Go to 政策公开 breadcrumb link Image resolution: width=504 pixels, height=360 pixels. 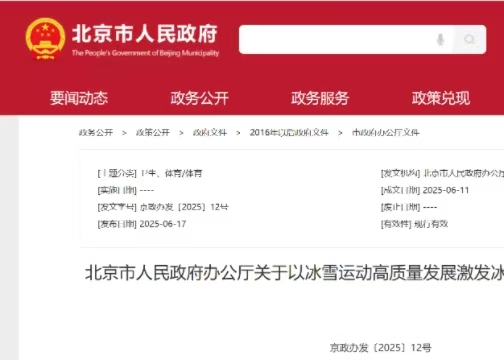[153, 133]
